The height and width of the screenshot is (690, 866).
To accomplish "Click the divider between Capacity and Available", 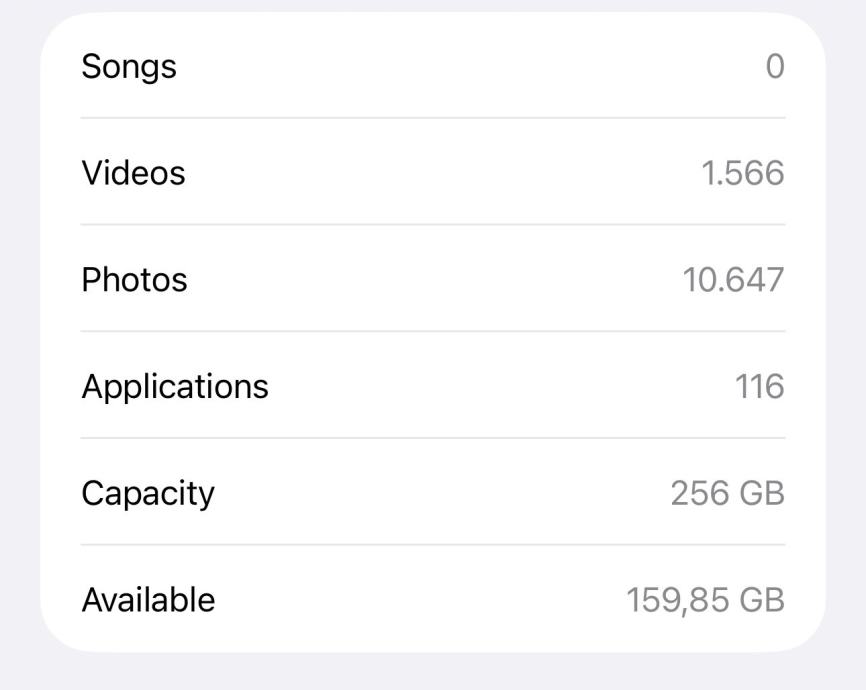I will pos(433,545).
